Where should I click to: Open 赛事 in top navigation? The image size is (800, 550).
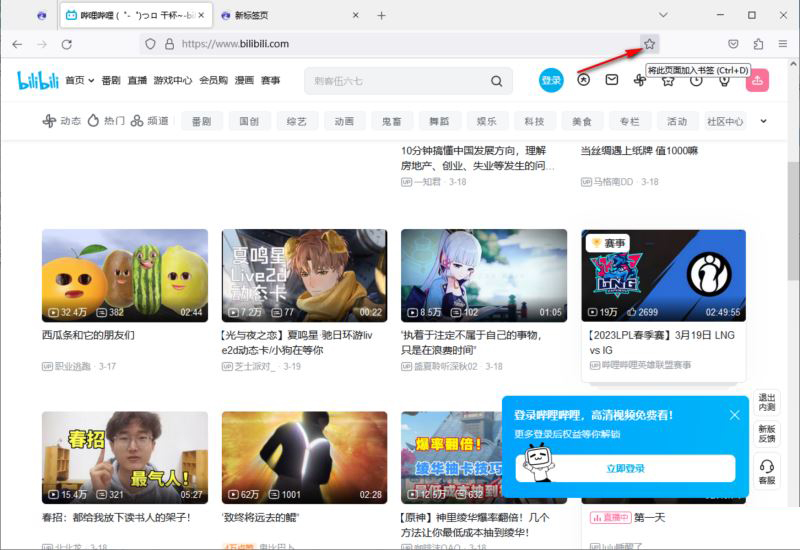pyautogui.click(x=270, y=80)
